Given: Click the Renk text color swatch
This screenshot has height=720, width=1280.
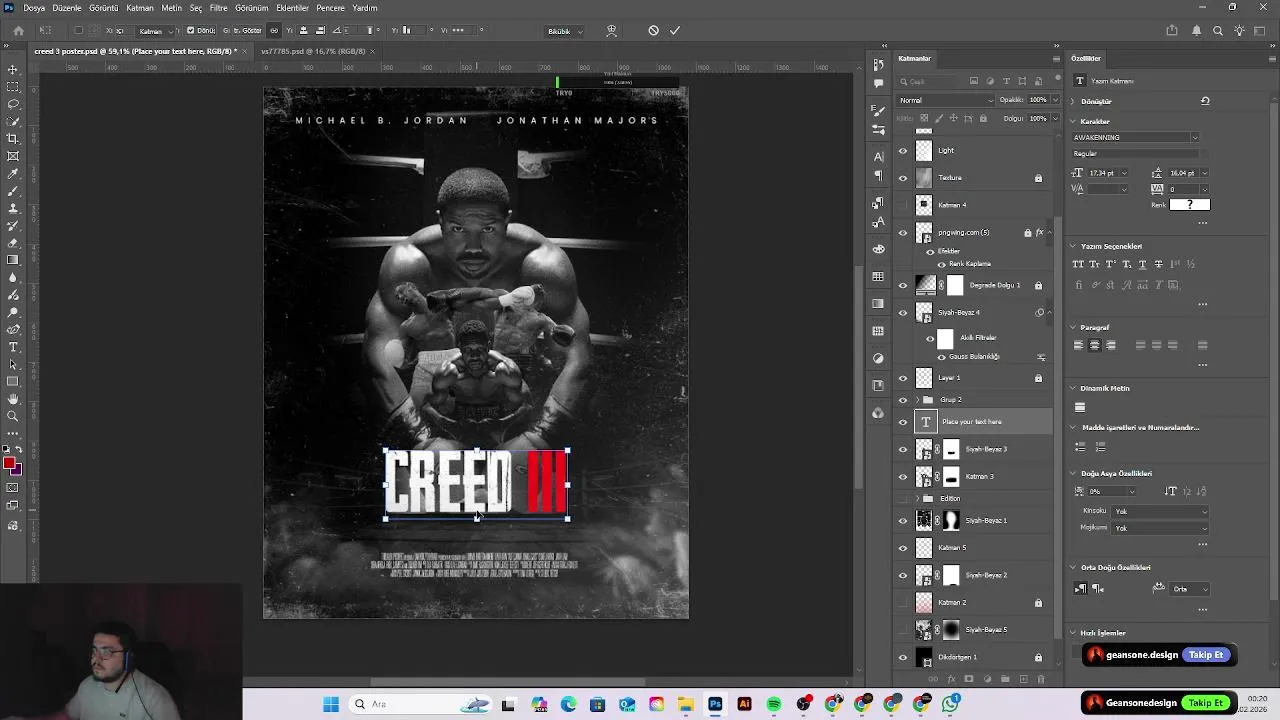Looking at the screenshot, I should (x=1190, y=204).
